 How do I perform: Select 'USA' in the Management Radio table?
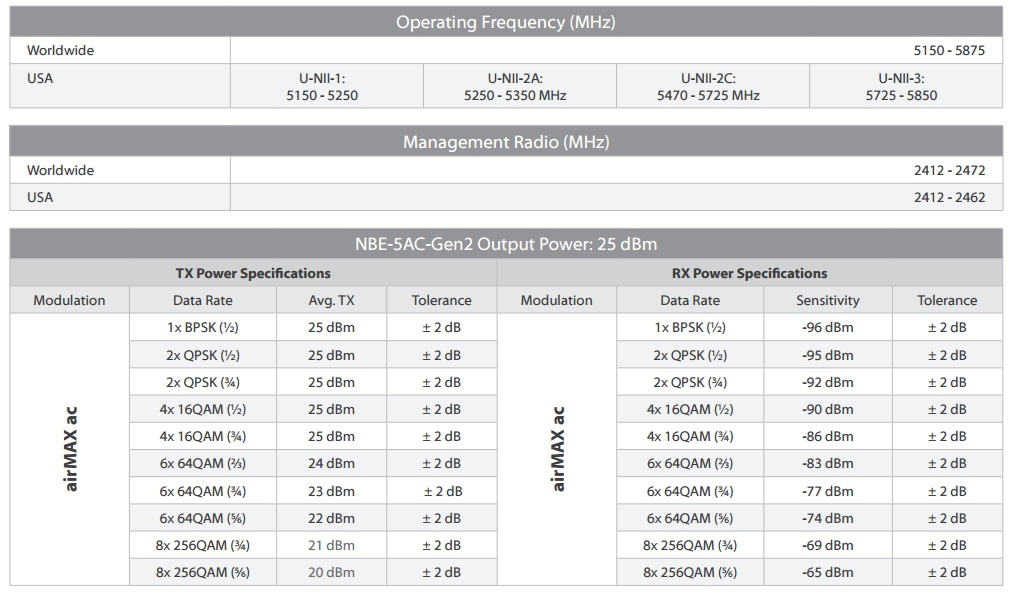point(40,197)
